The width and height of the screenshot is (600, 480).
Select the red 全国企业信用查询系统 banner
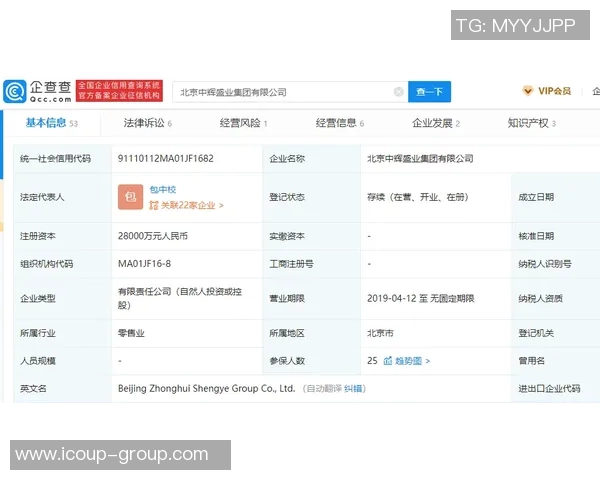[119, 91]
